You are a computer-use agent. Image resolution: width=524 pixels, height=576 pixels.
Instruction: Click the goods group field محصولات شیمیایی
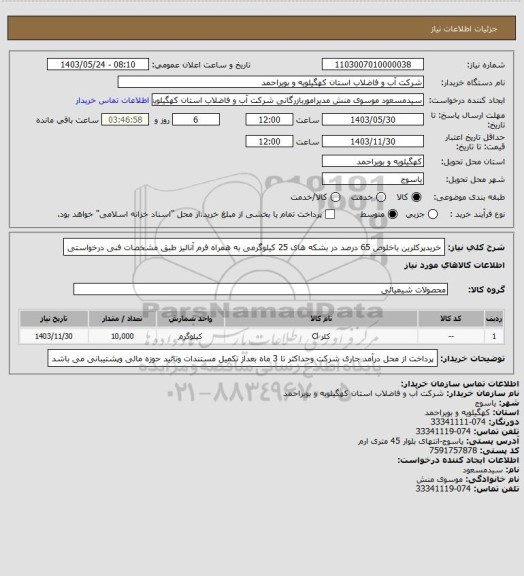coord(260,289)
